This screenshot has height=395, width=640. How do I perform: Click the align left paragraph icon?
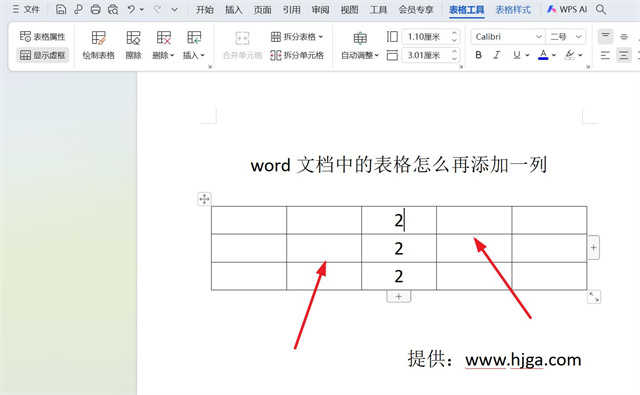click(x=606, y=55)
